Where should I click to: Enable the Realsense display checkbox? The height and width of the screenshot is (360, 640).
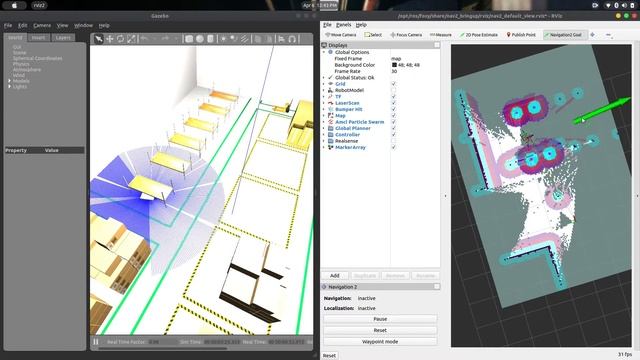coord(393,141)
